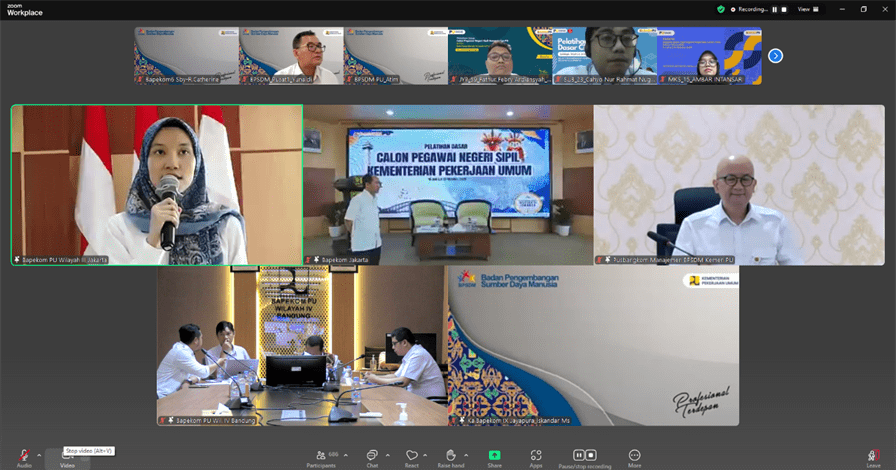This screenshot has height=470, width=896.
Task: Expand the Chat options chevron
Action: coord(387,456)
